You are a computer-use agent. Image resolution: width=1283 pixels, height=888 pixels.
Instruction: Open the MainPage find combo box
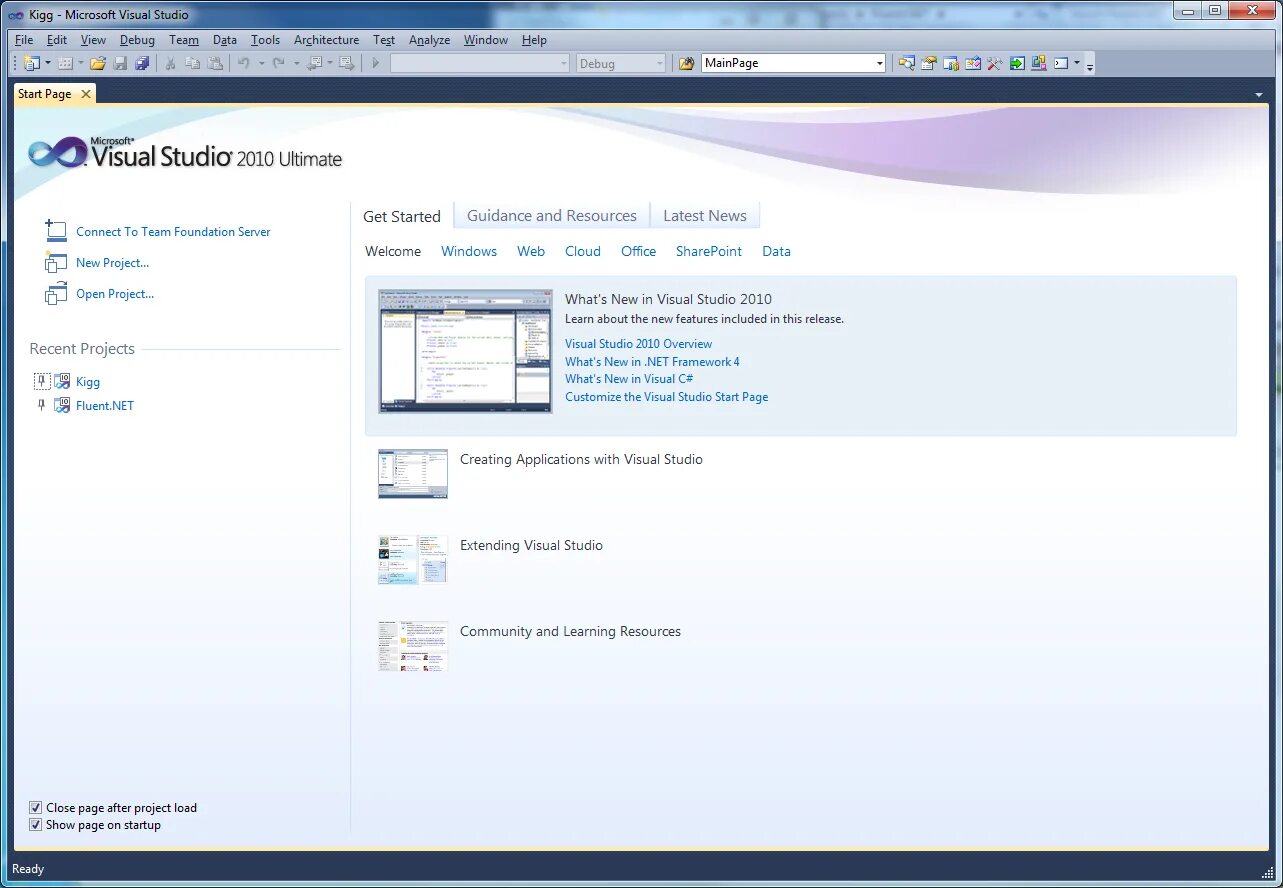click(794, 63)
